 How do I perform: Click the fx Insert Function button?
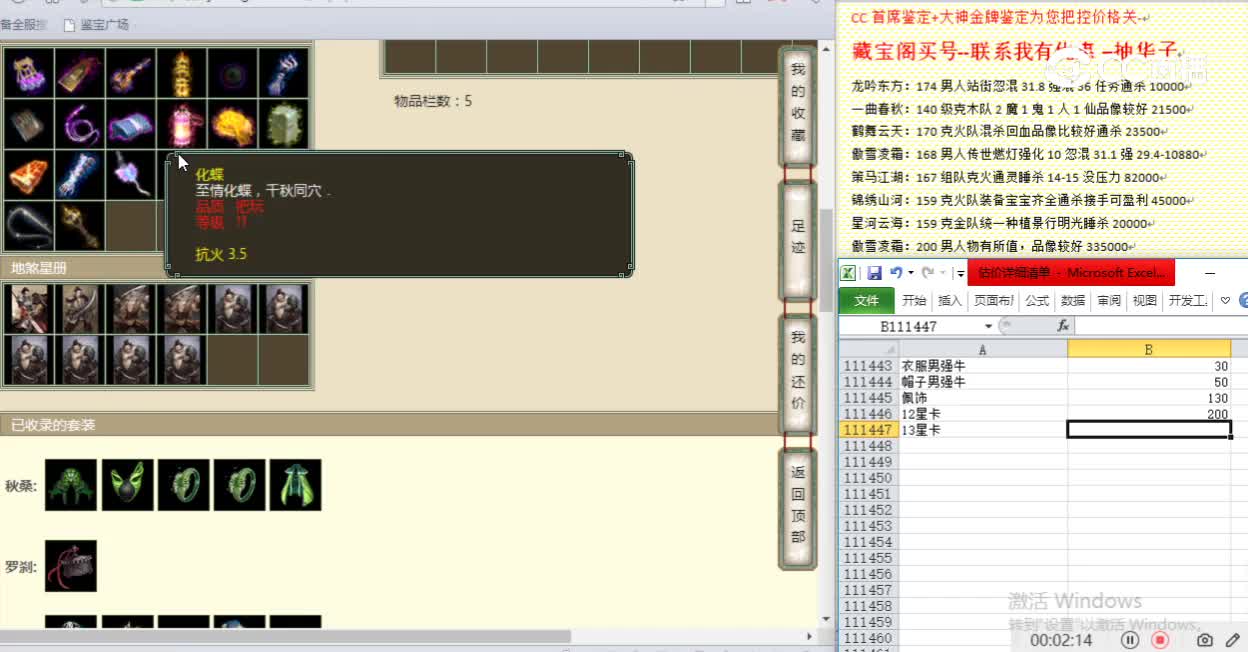(x=1063, y=326)
